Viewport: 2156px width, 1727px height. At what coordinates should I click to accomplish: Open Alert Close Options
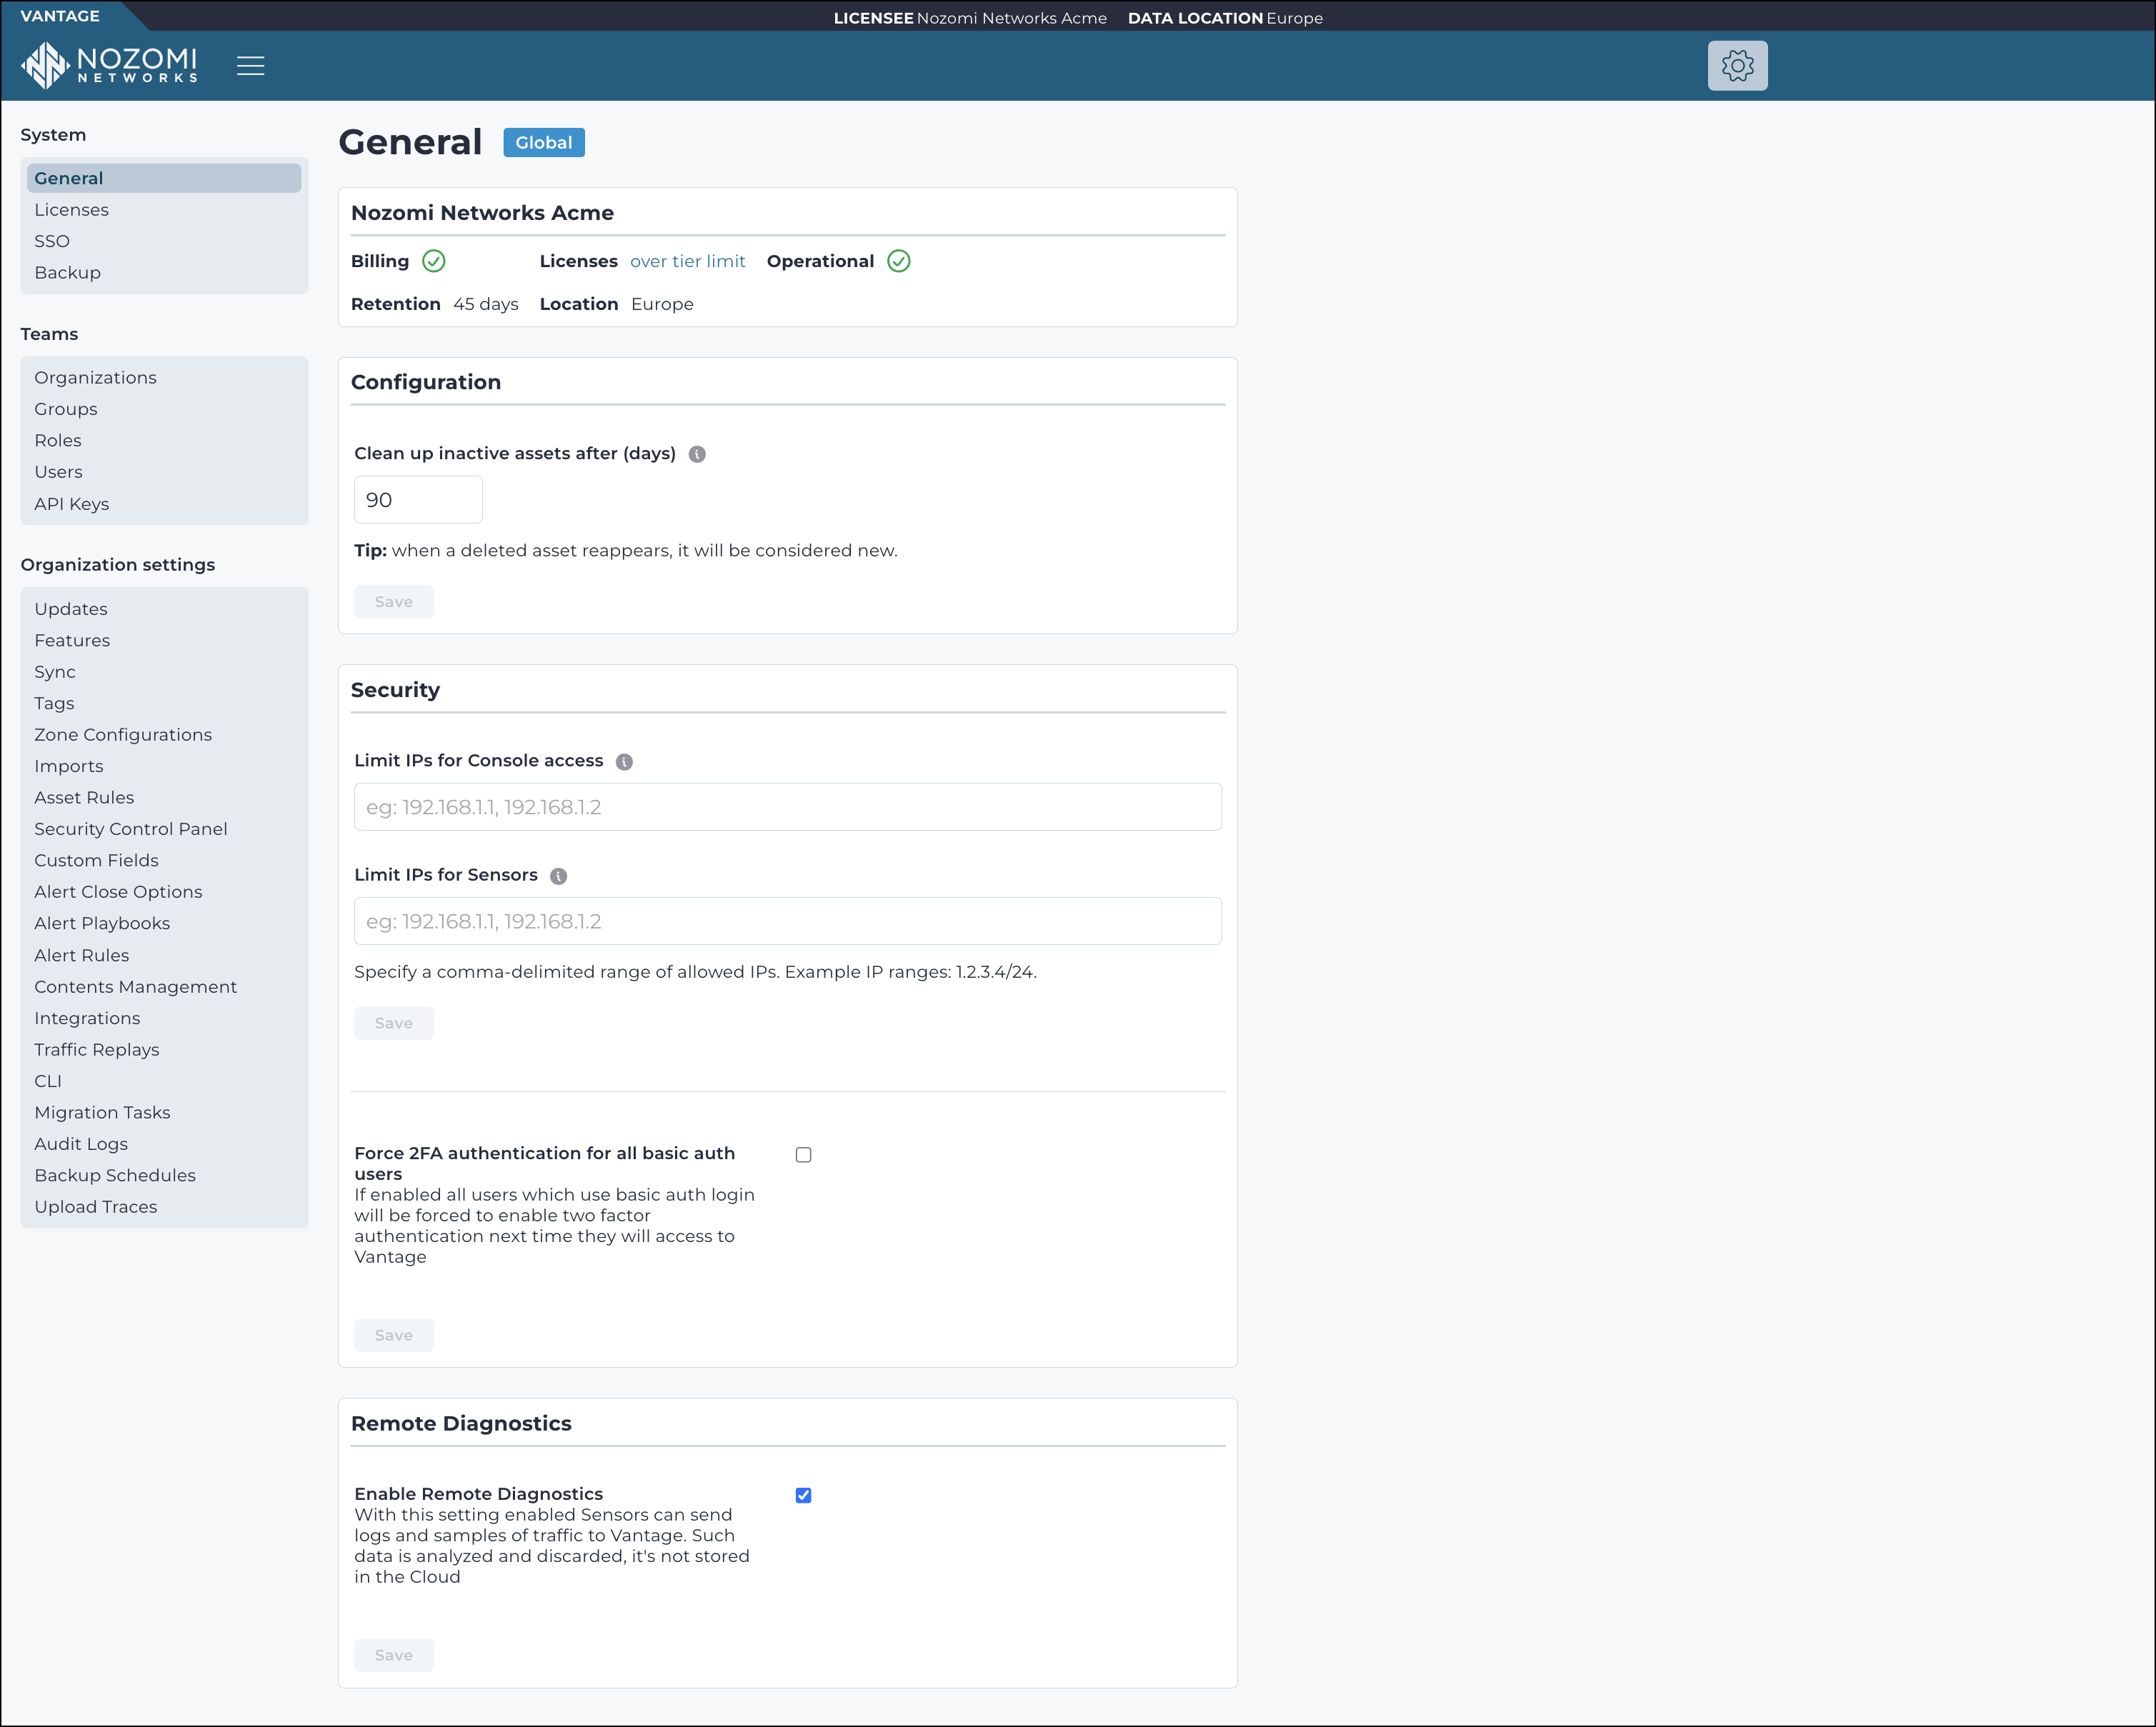click(x=118, y=892)
